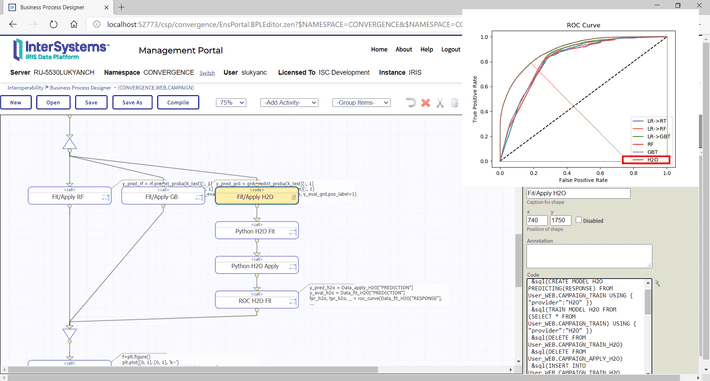Image resolution: width=710 pixels, height=381 pixels.
Task: Select the highlighted Fit/Apply H2O activity
Action: (x=257, y=196)
